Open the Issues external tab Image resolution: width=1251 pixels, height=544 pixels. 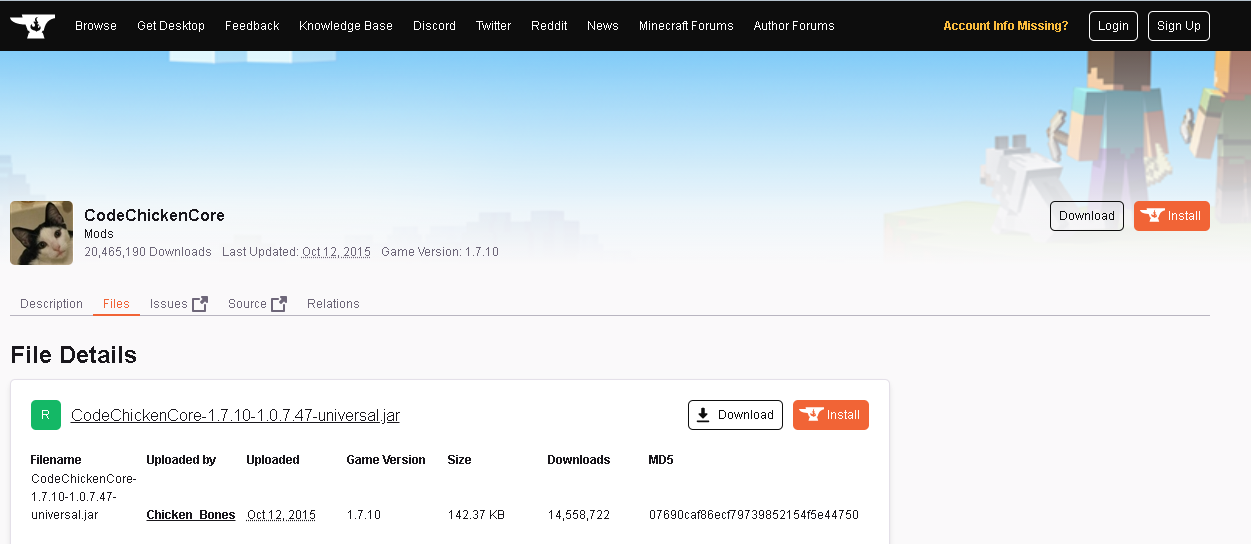pos(179,304)
